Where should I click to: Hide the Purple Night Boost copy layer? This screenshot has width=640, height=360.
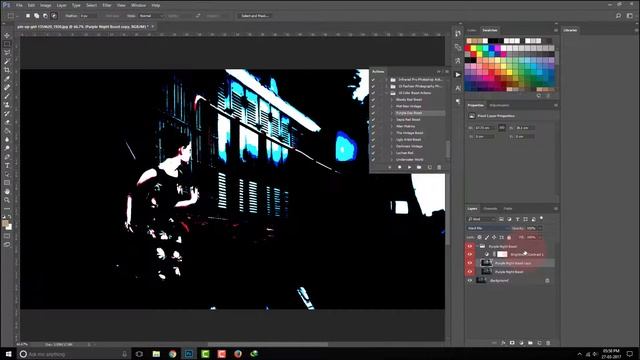(470, 263)
